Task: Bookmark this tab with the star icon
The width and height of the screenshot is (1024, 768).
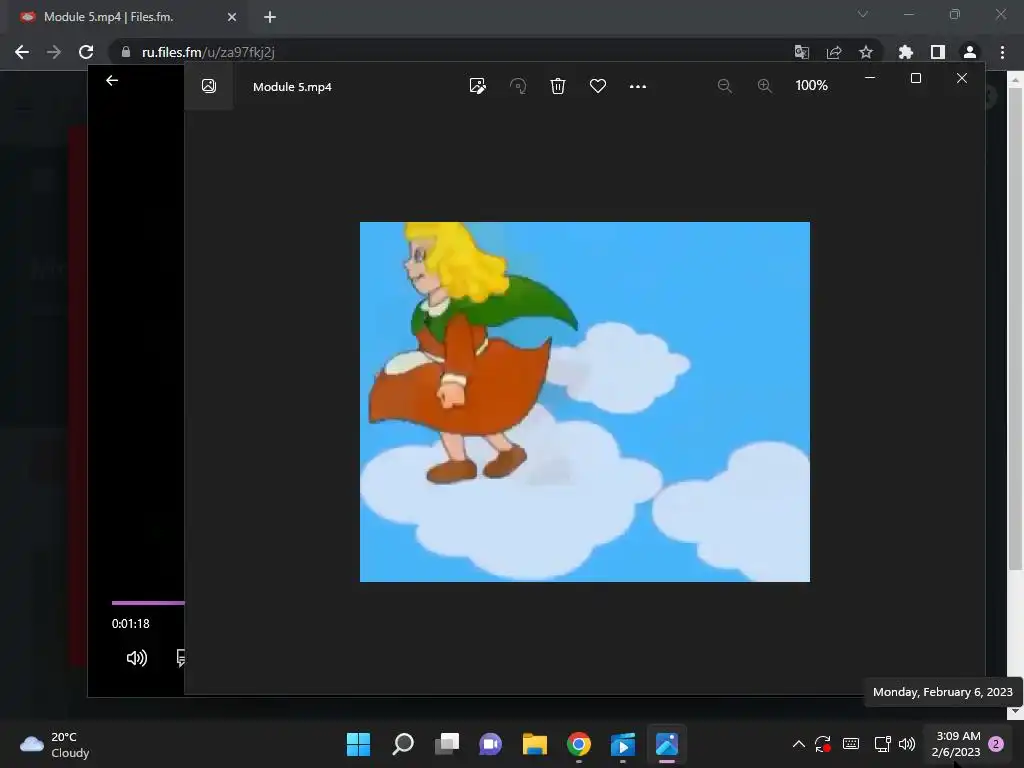Action: point(866,52)
